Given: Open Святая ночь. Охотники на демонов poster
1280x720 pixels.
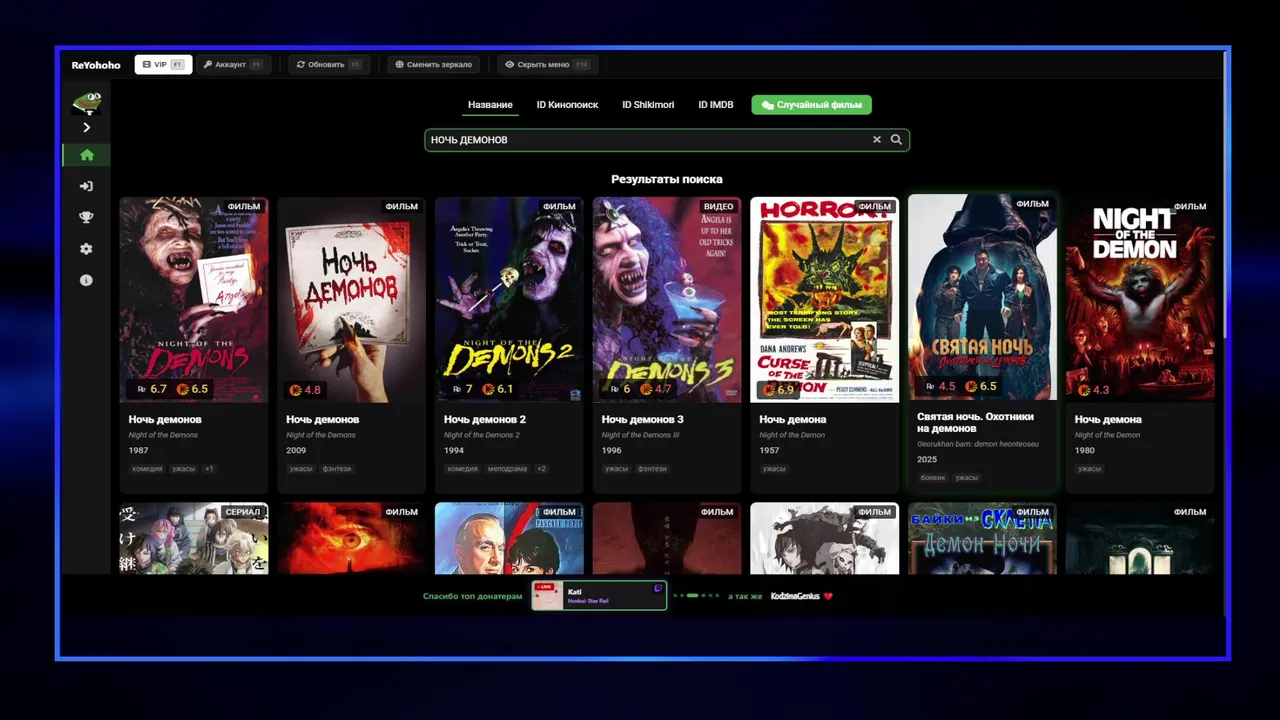Looking at the screenshot, I should pyautogui.click(x=982, y=297).
